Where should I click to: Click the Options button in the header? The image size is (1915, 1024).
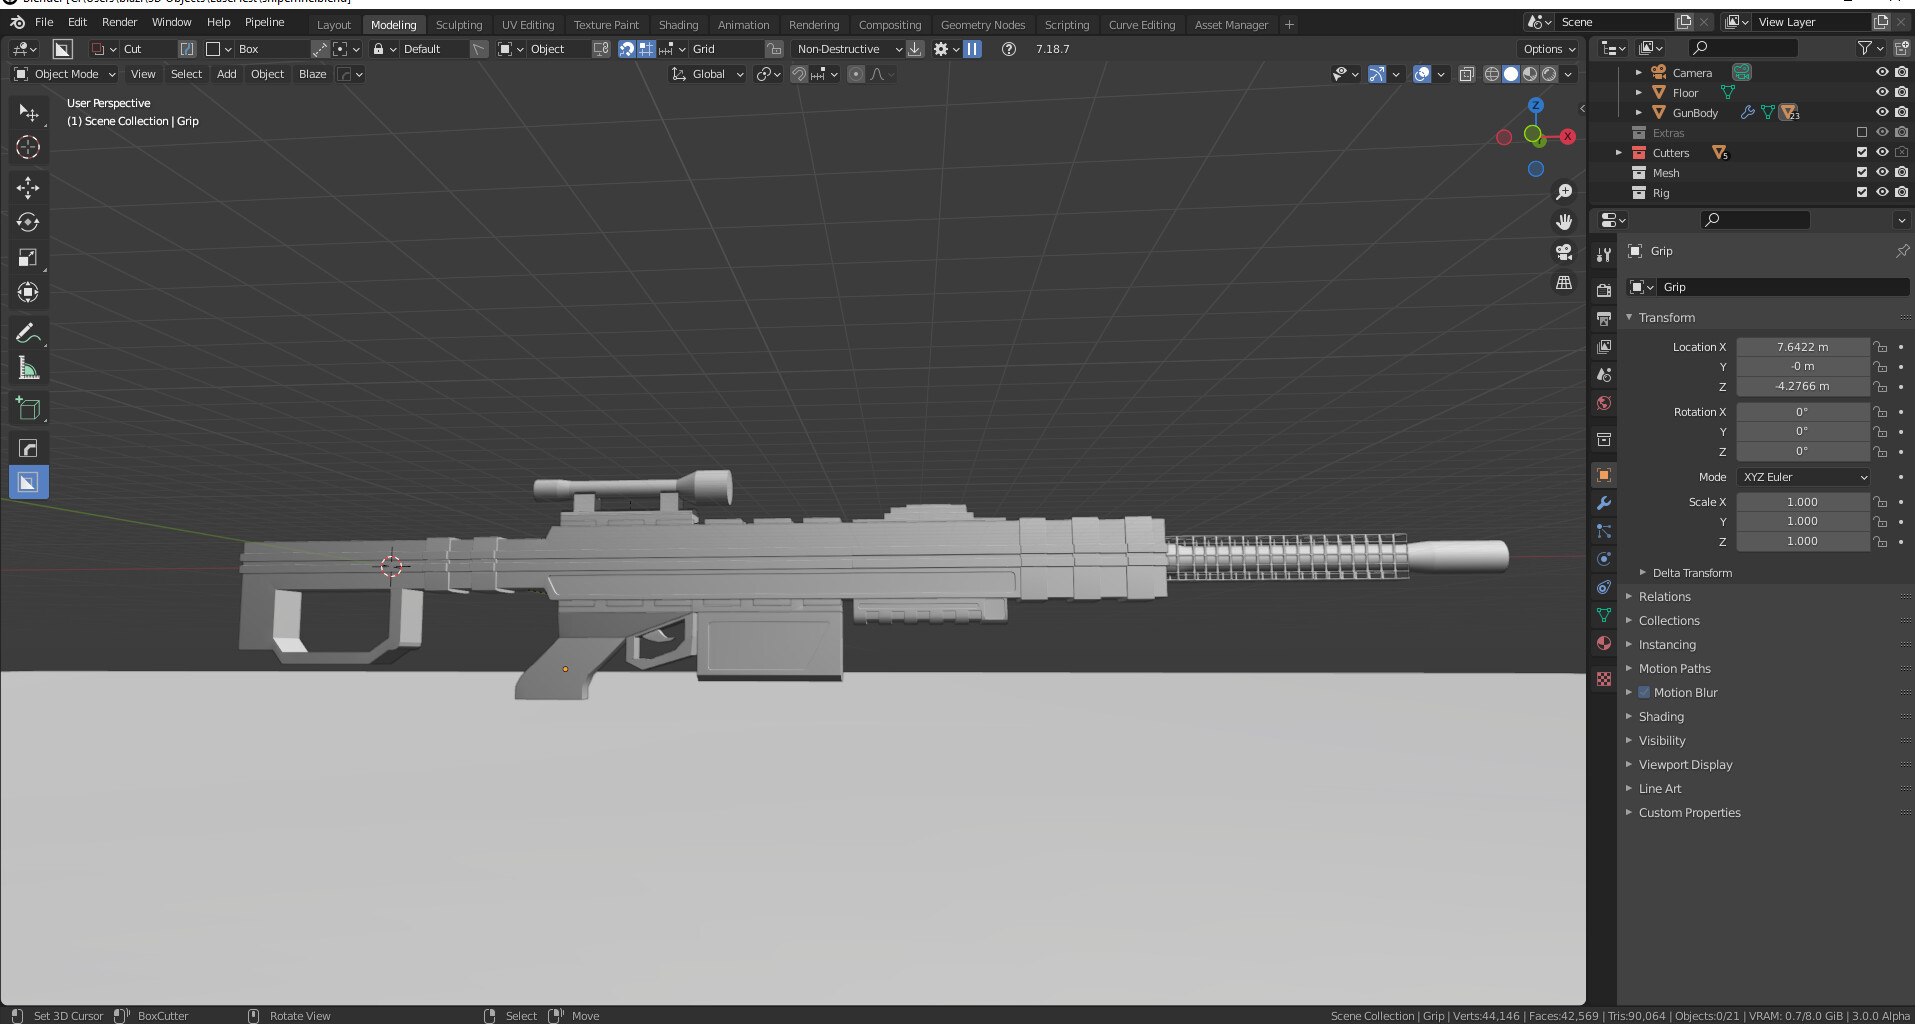[1547, 48]
